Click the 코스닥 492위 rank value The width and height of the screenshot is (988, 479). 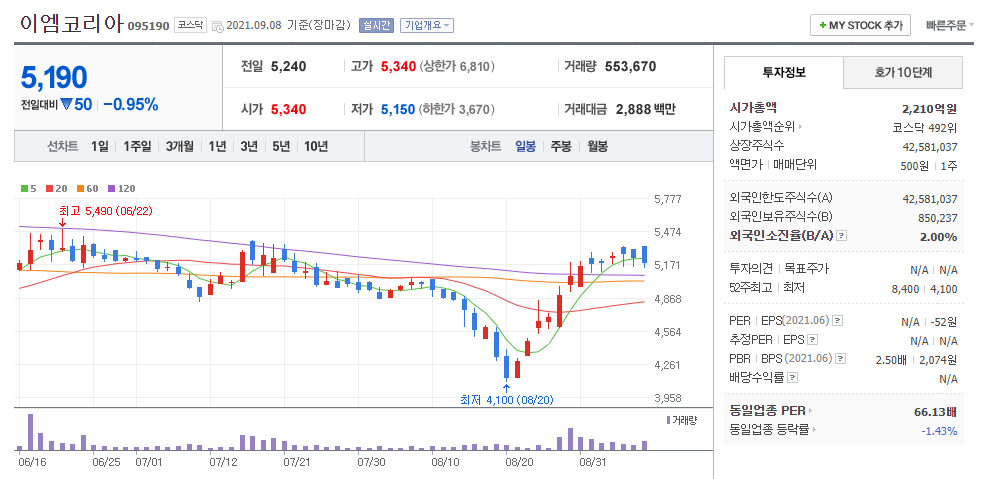[x=924, y=128]
